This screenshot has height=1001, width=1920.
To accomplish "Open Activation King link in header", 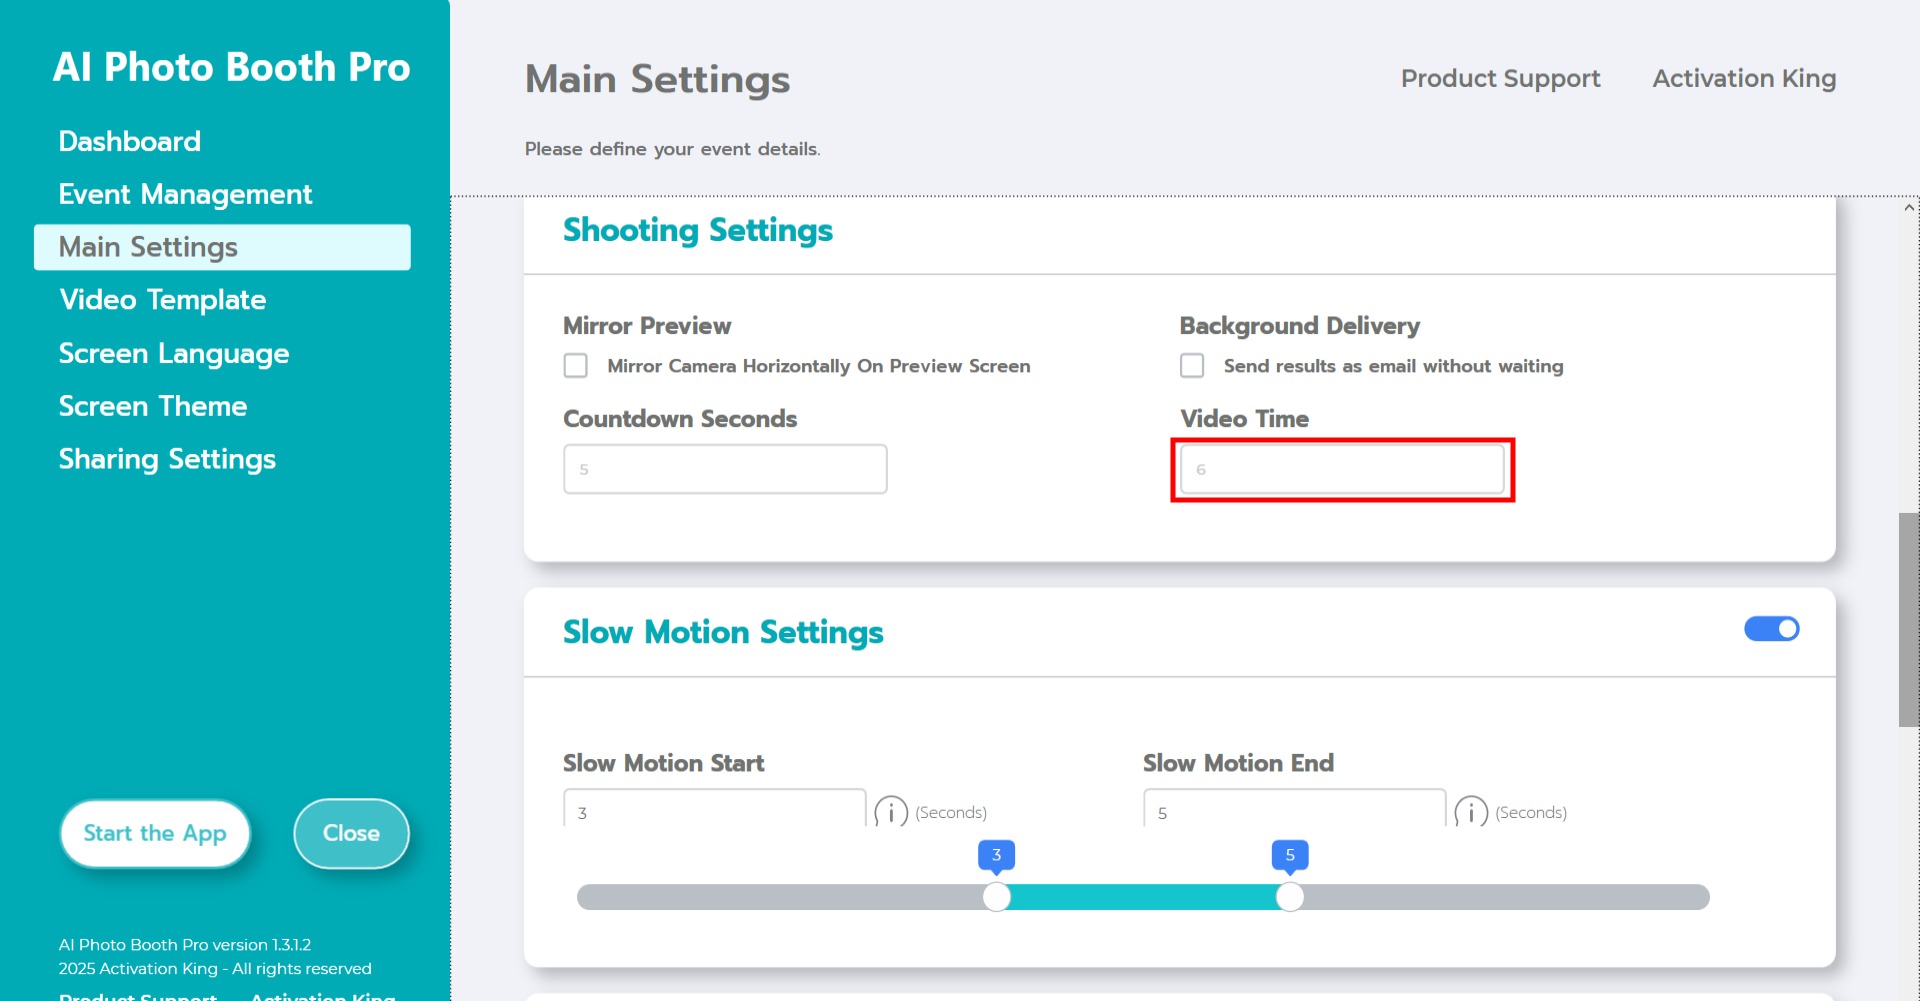I will coord(1744,78).
